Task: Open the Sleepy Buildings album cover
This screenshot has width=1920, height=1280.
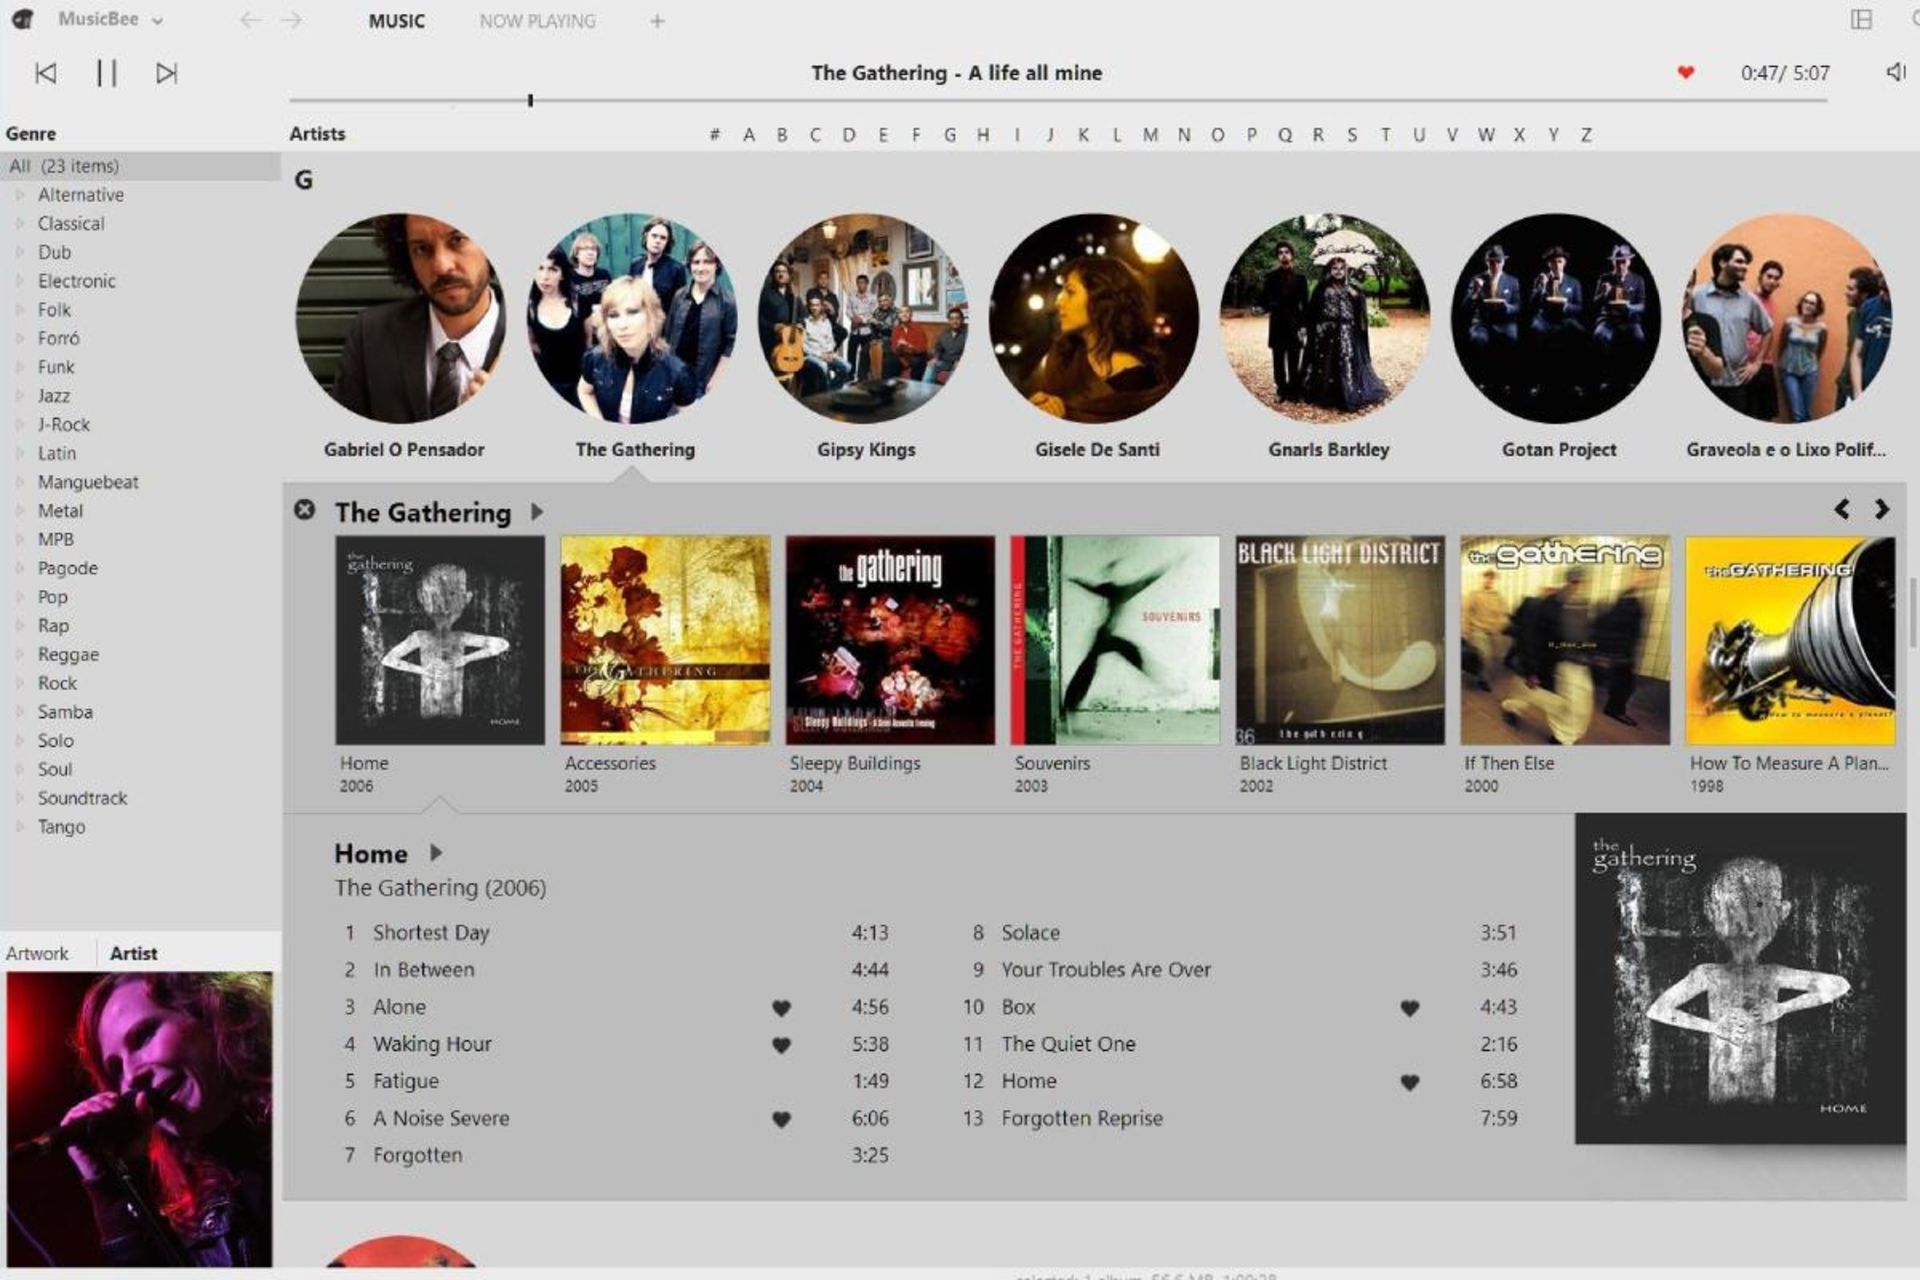Action: (x=890, y=640)
